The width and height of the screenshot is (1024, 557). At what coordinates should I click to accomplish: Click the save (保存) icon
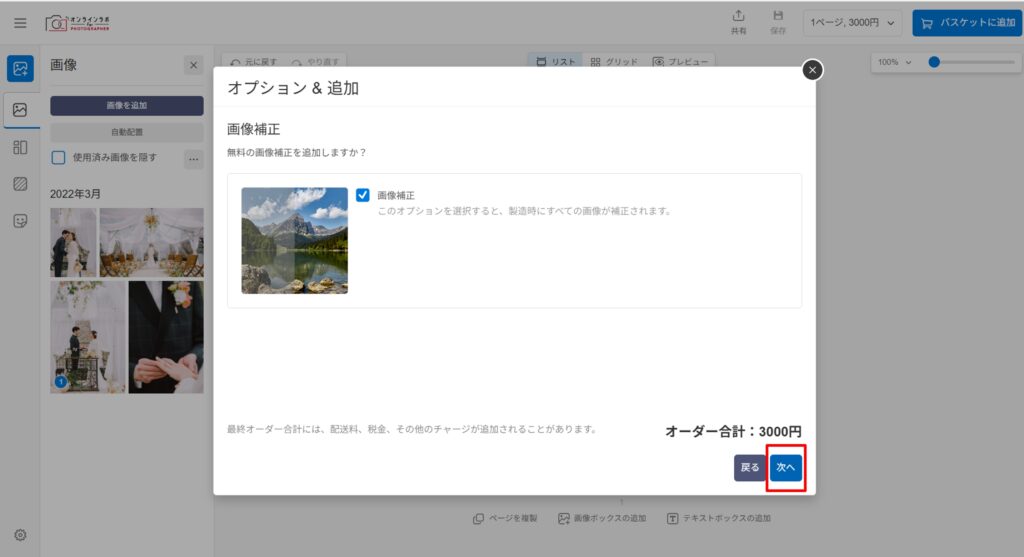(x=778, y=22)
